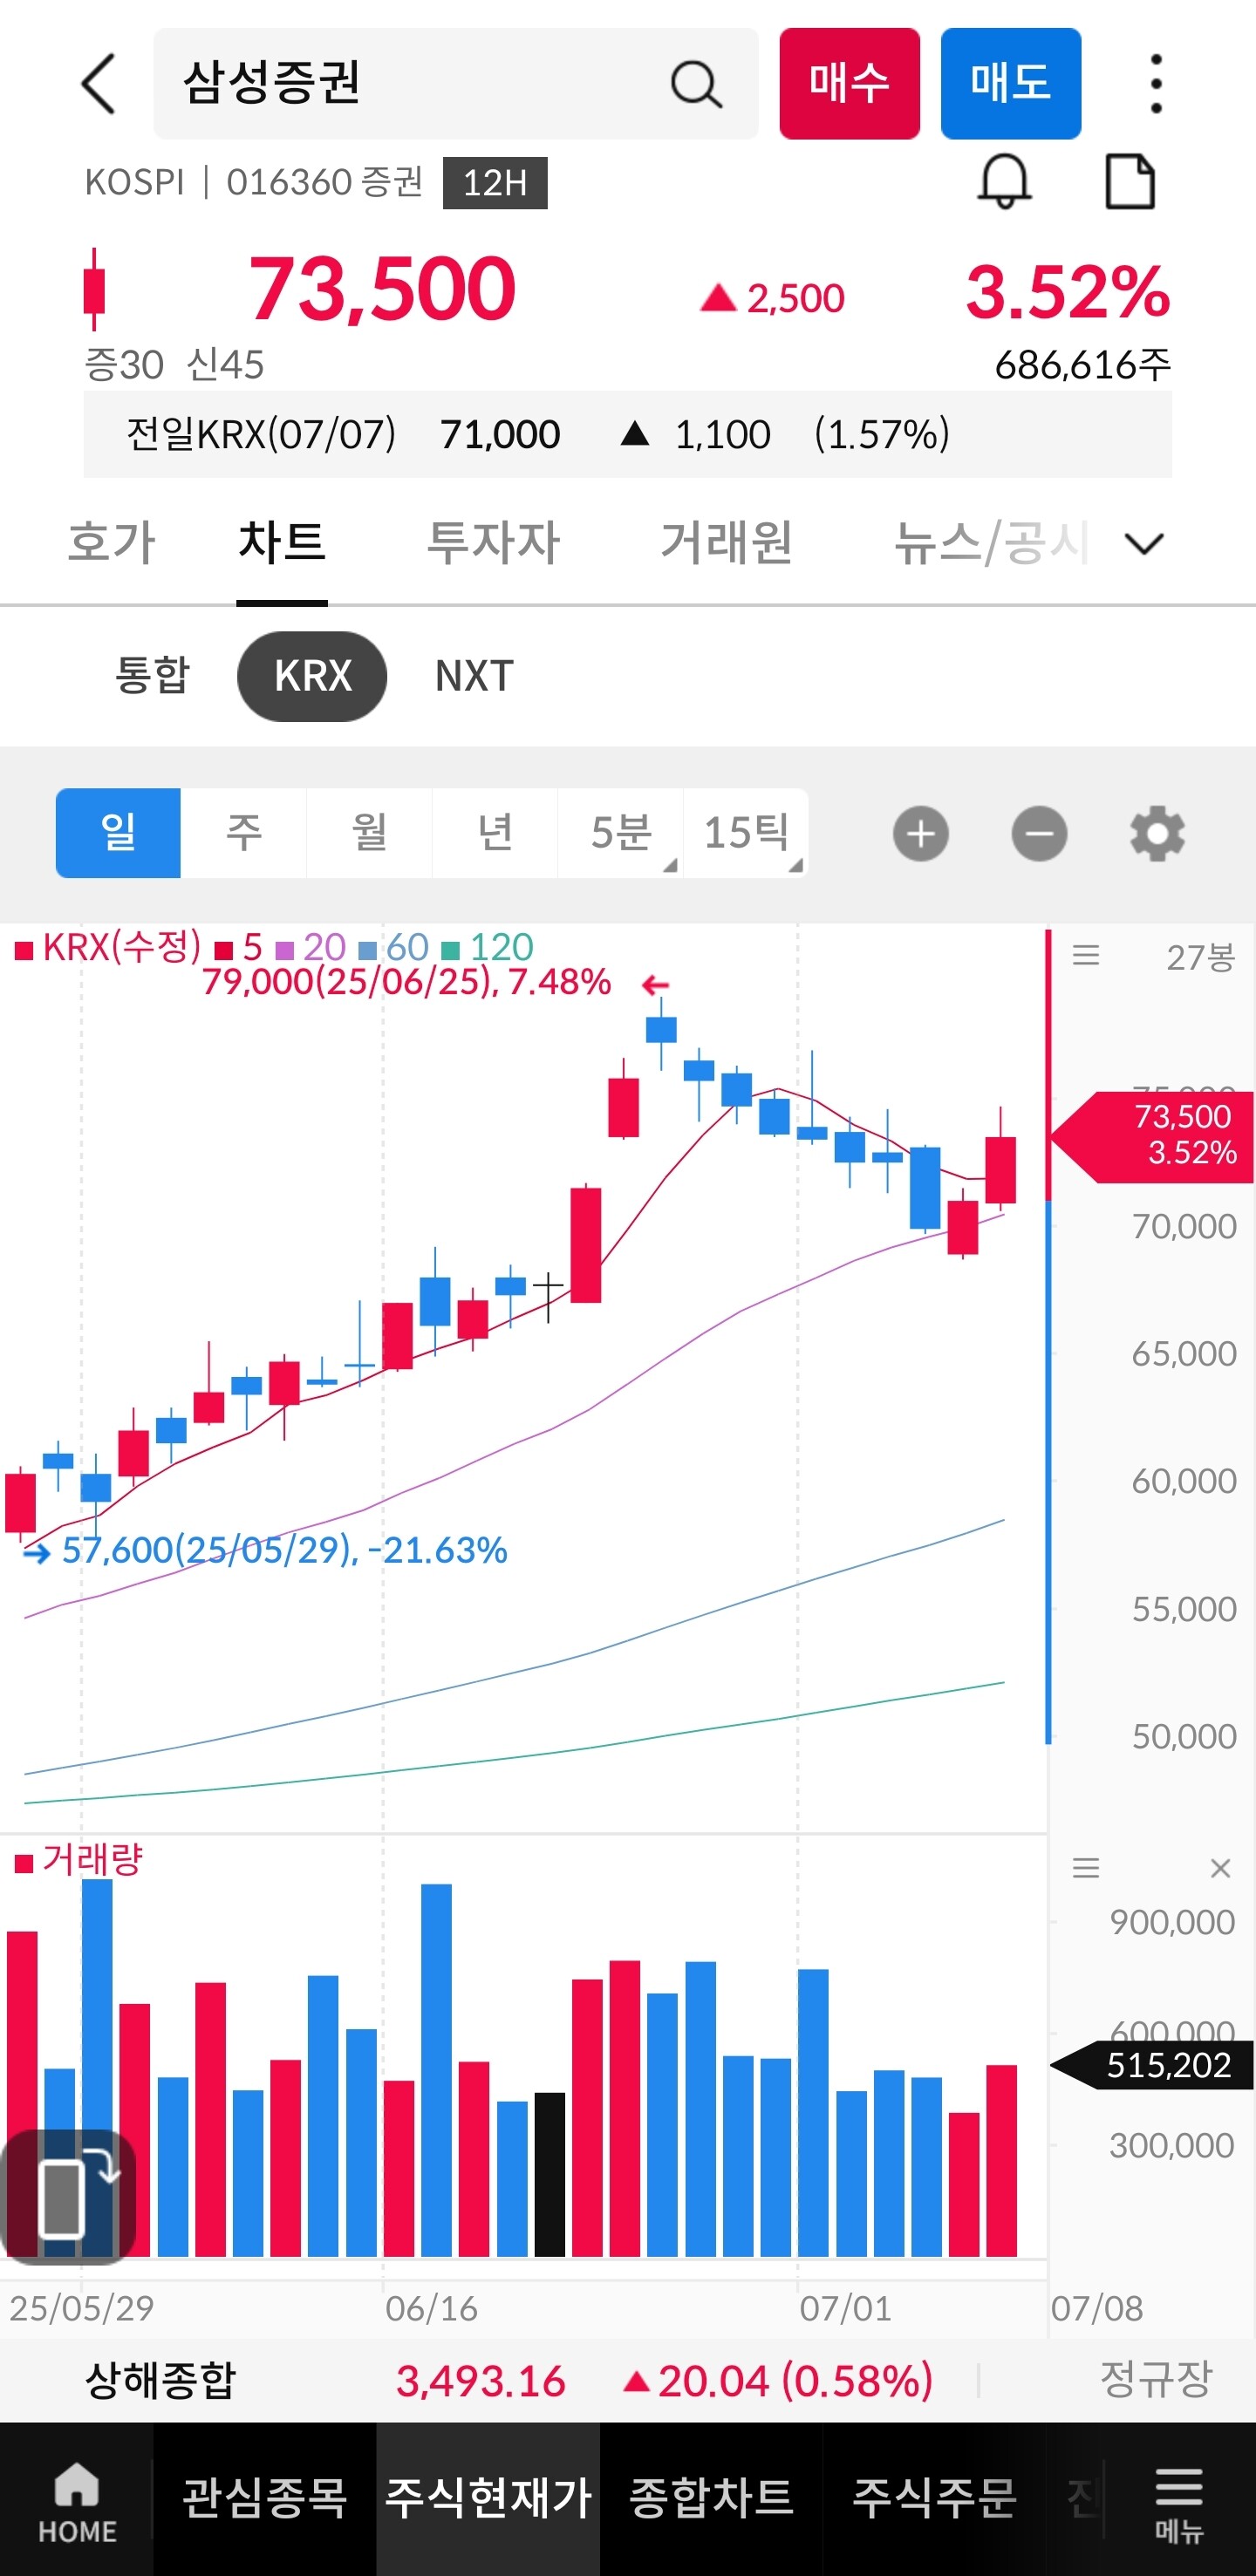This screenshot has width=1256, height=2576.
Task: Tap the screen rotate icon
Action: [68, 2197]
